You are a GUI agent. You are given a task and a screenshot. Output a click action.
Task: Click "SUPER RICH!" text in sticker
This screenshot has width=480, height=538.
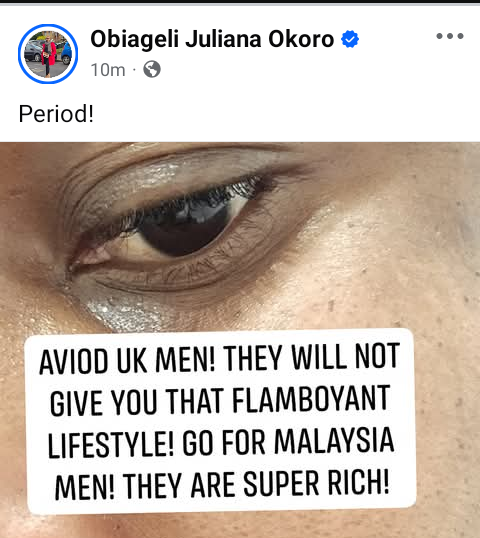point(316,483)
